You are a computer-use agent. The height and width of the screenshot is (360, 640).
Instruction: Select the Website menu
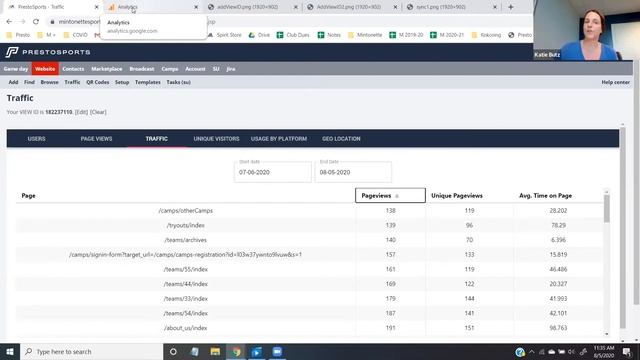click(45, 69)
